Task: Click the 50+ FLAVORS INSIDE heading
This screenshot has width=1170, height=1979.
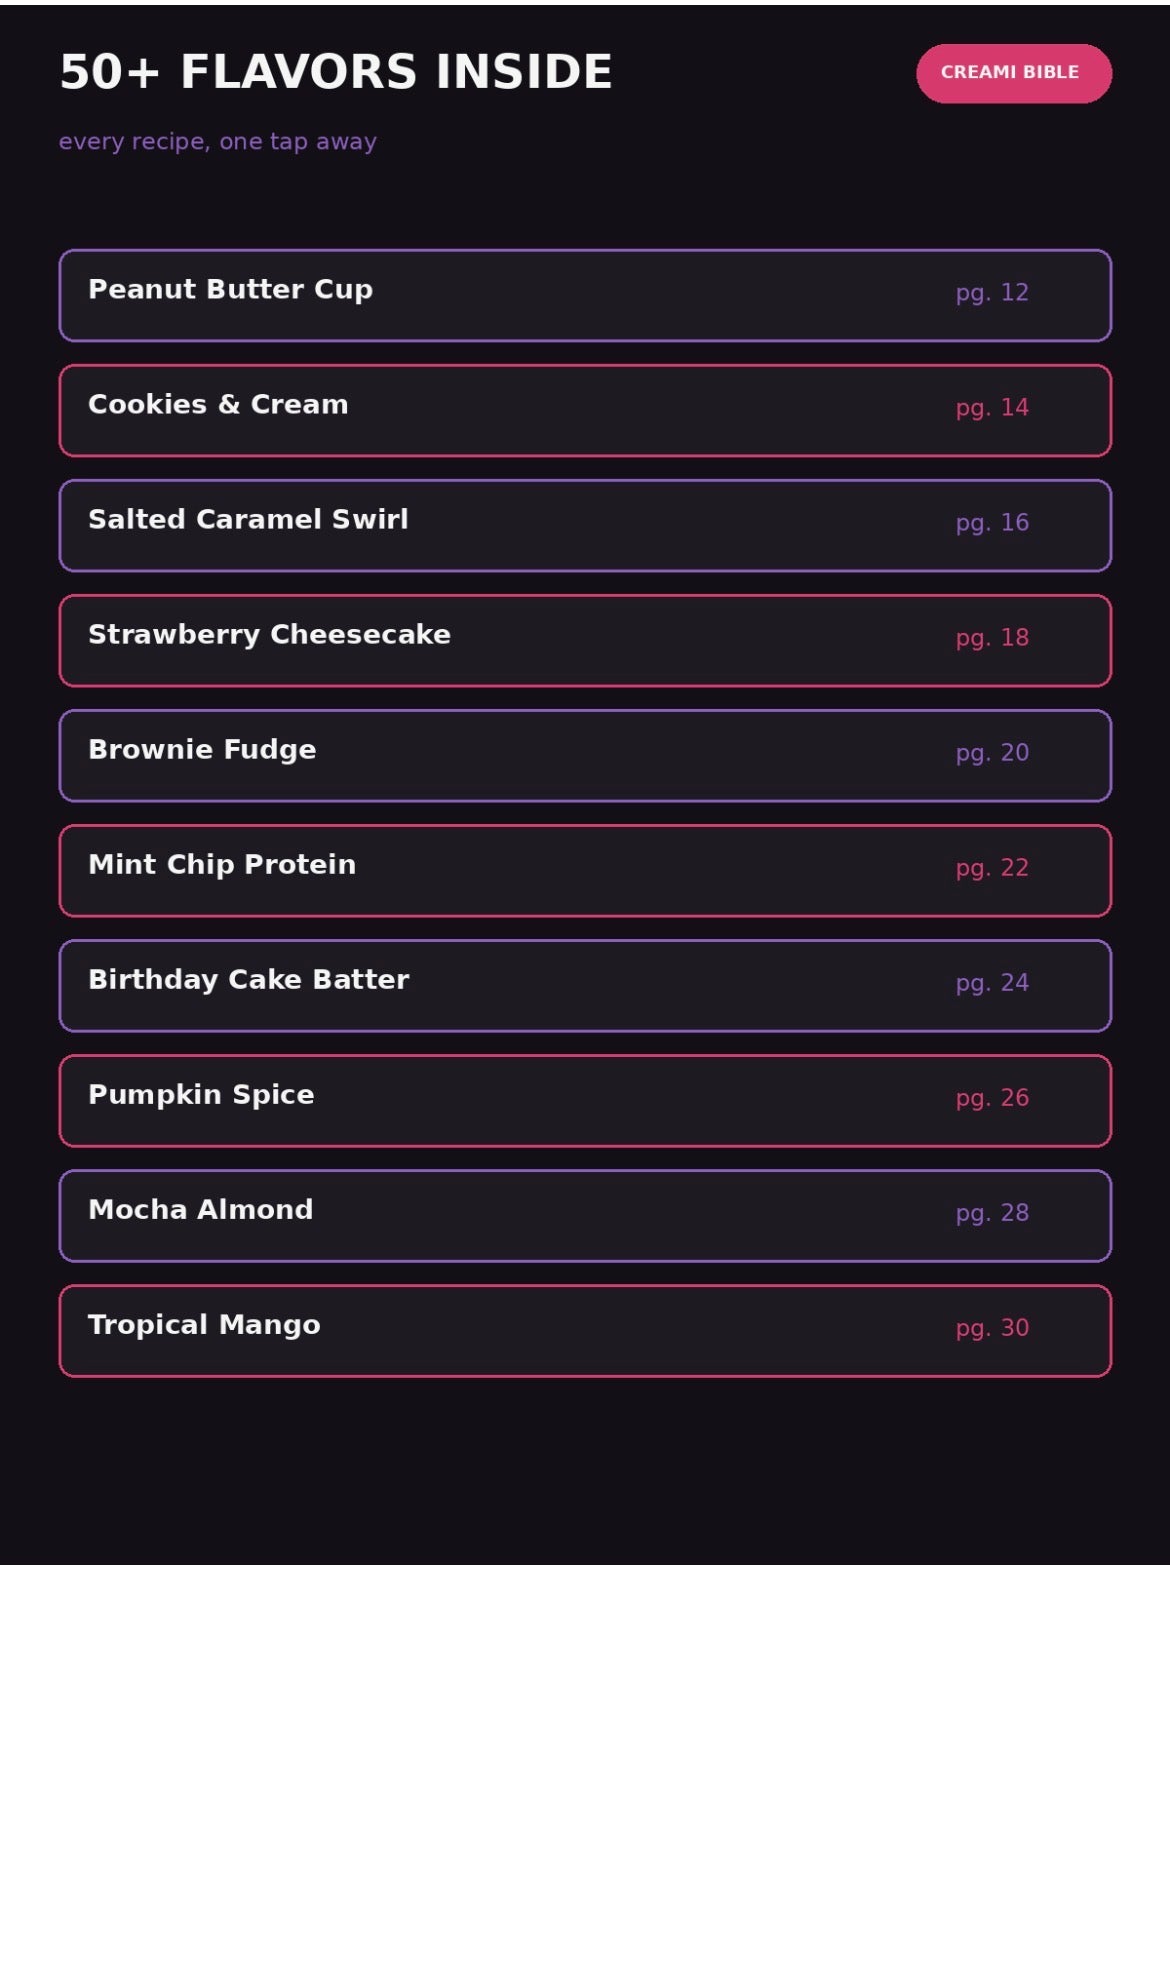Action: [336, 72]
